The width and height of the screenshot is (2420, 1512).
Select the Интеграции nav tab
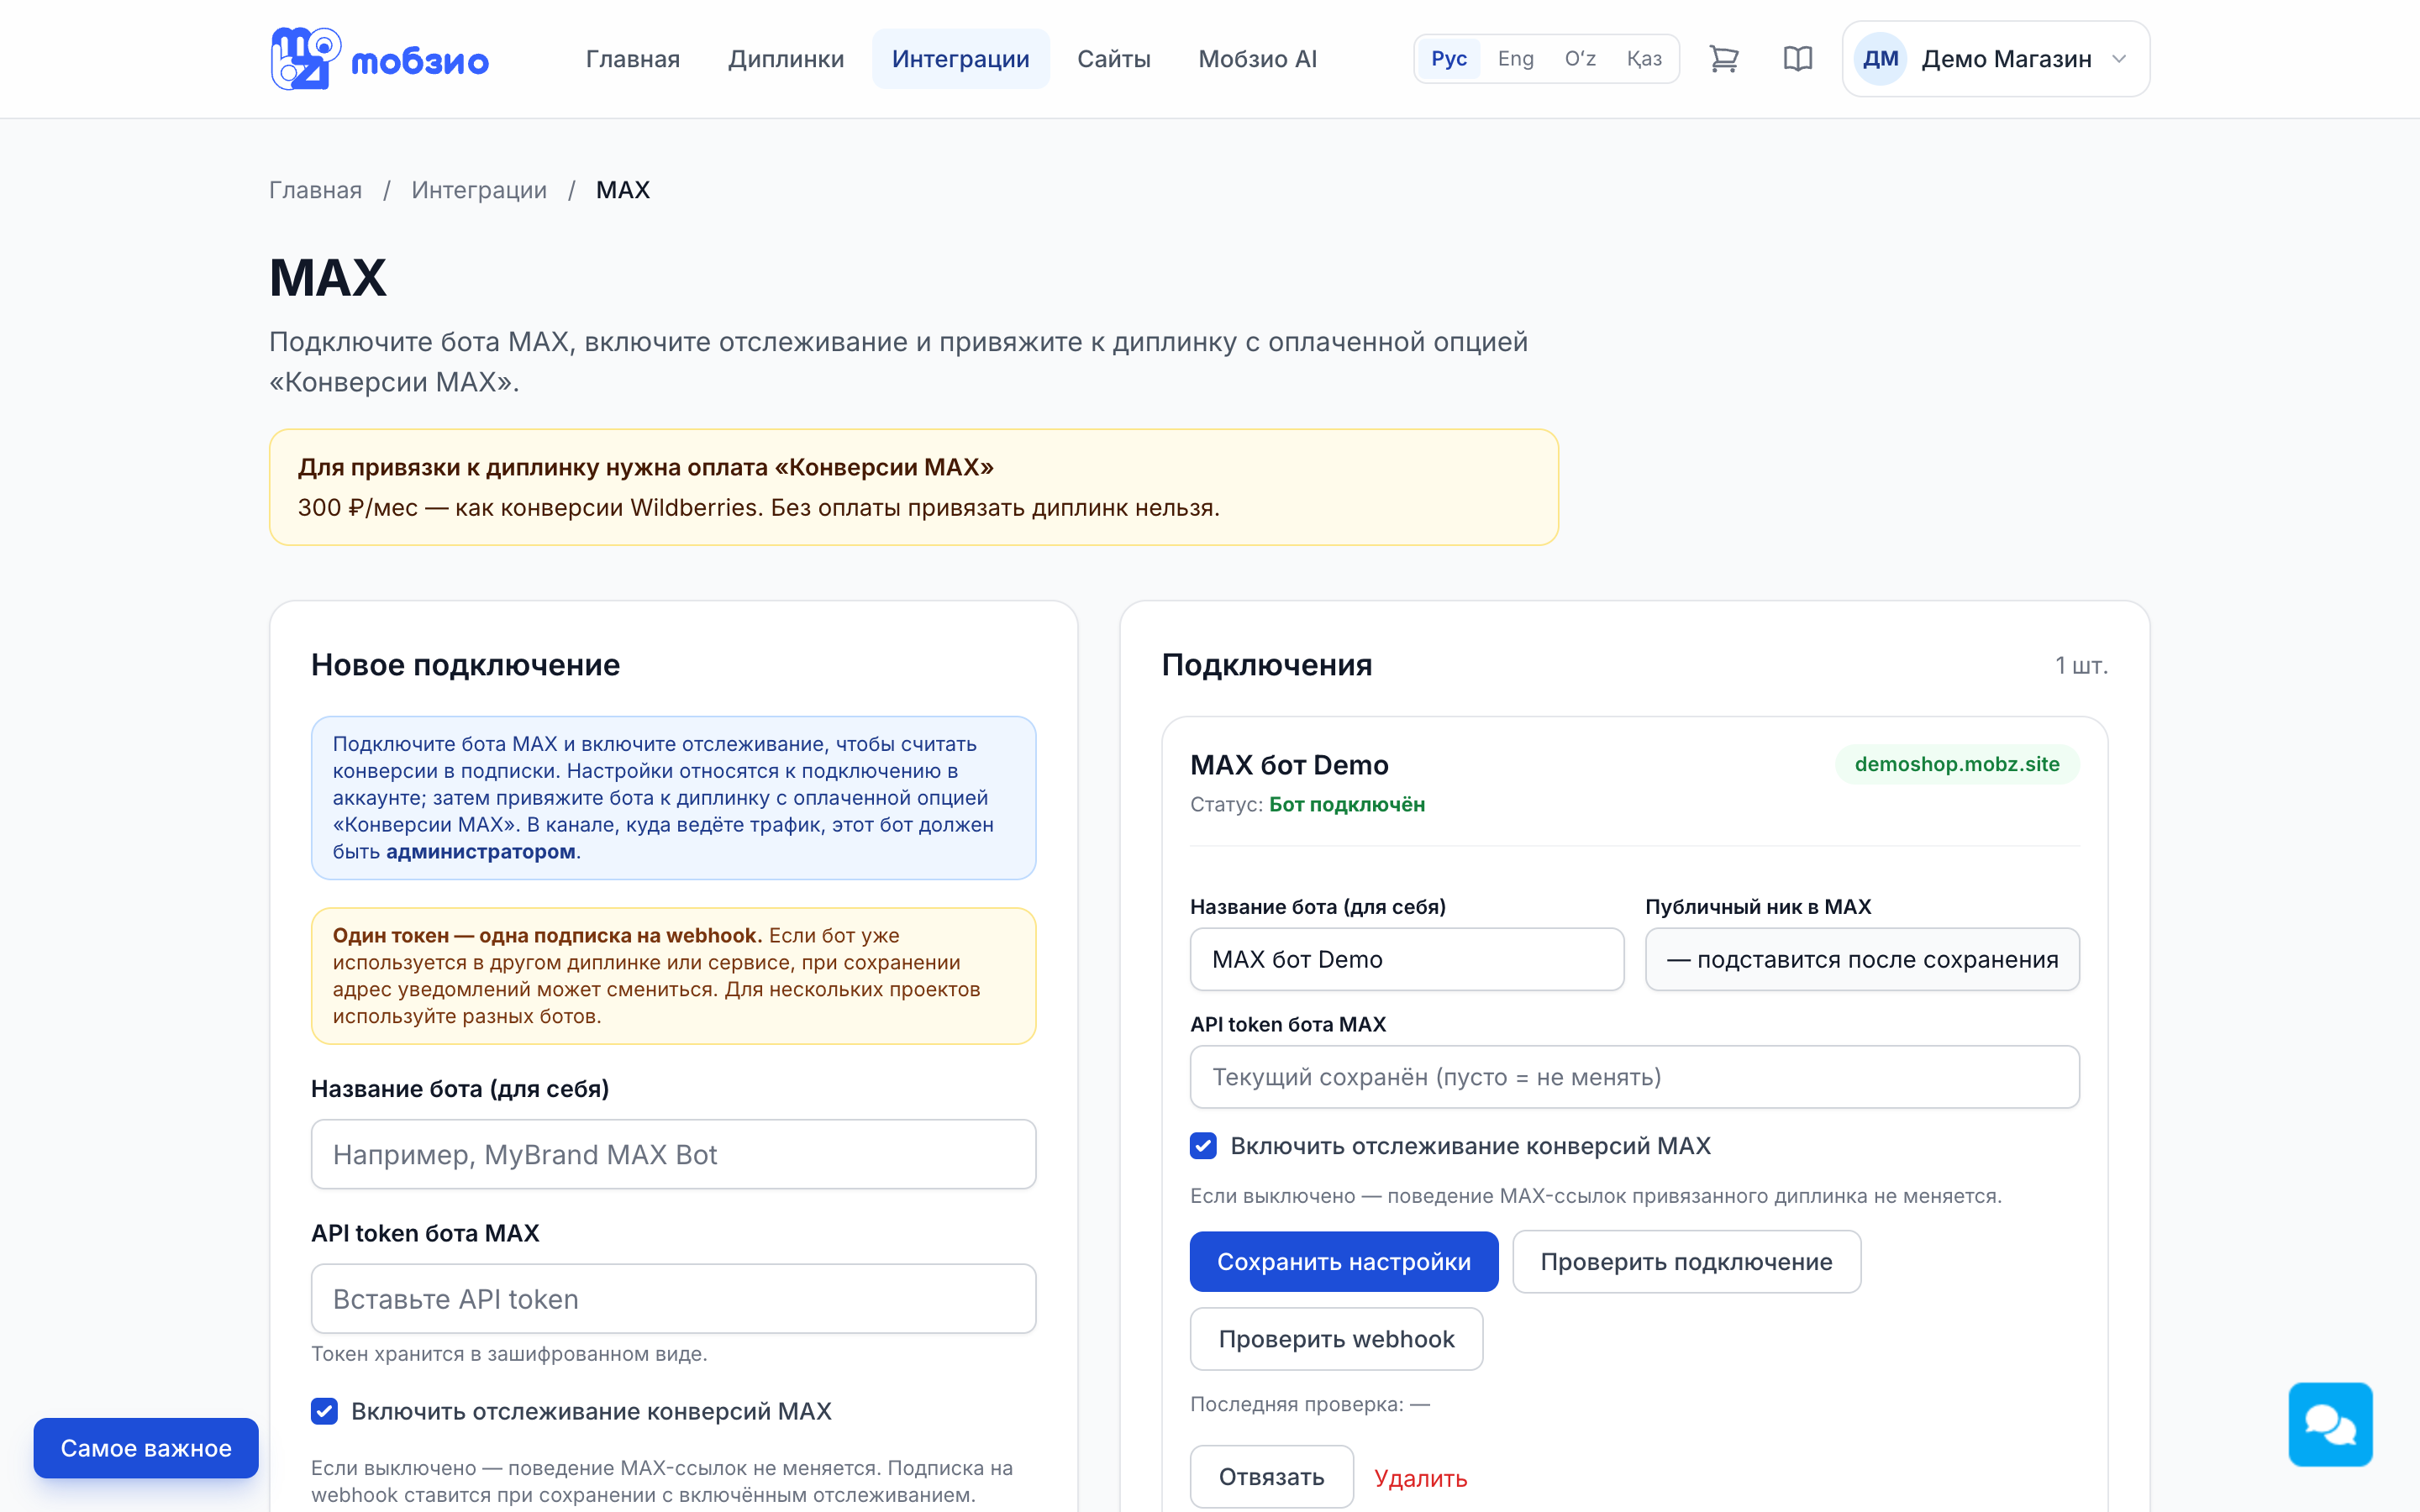point(960,59)
